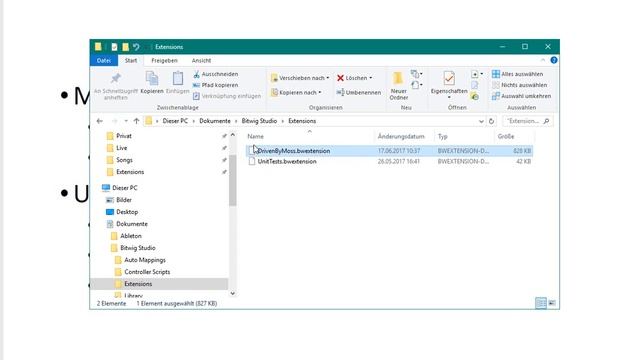Click undo icon in title bar

[x=136, y=47]
